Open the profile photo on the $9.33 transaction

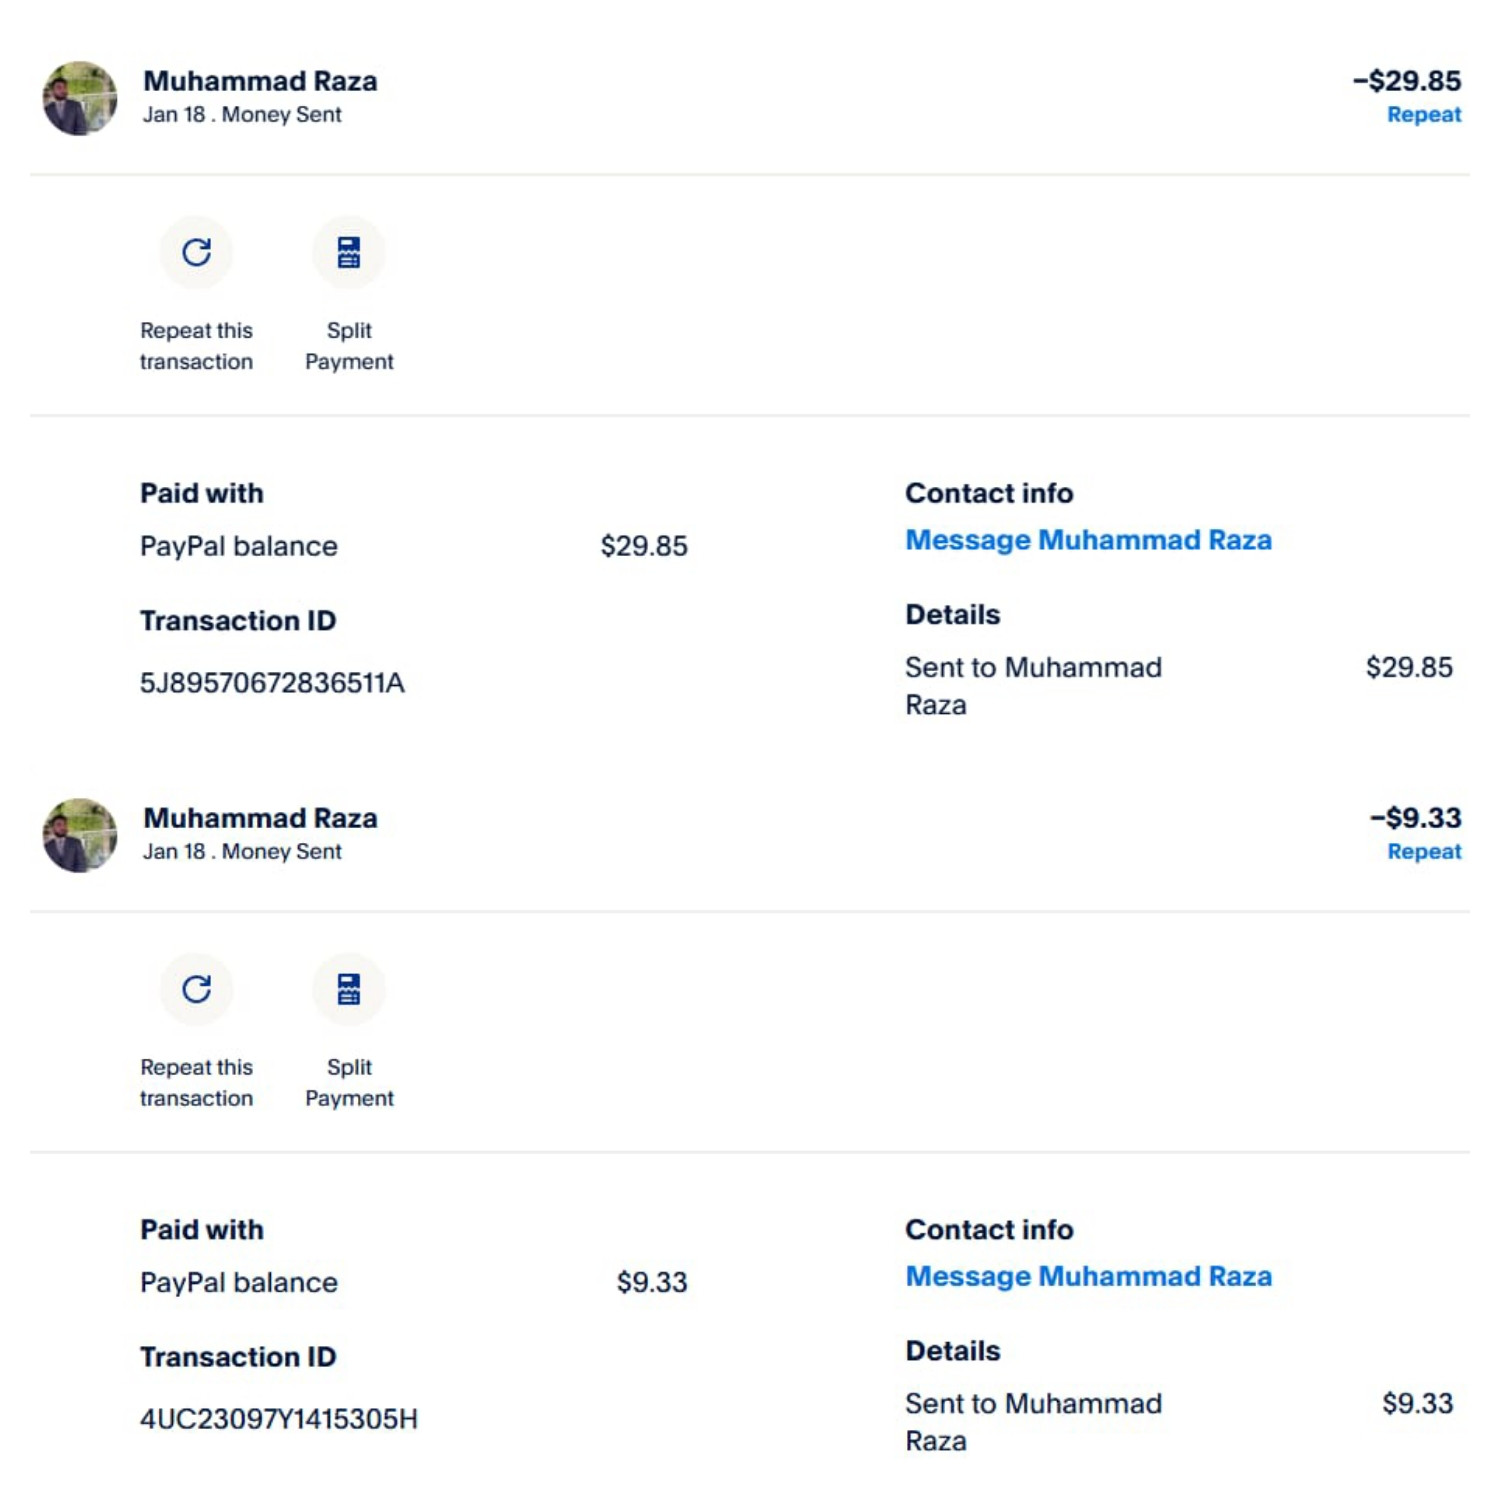click(80, 835)
